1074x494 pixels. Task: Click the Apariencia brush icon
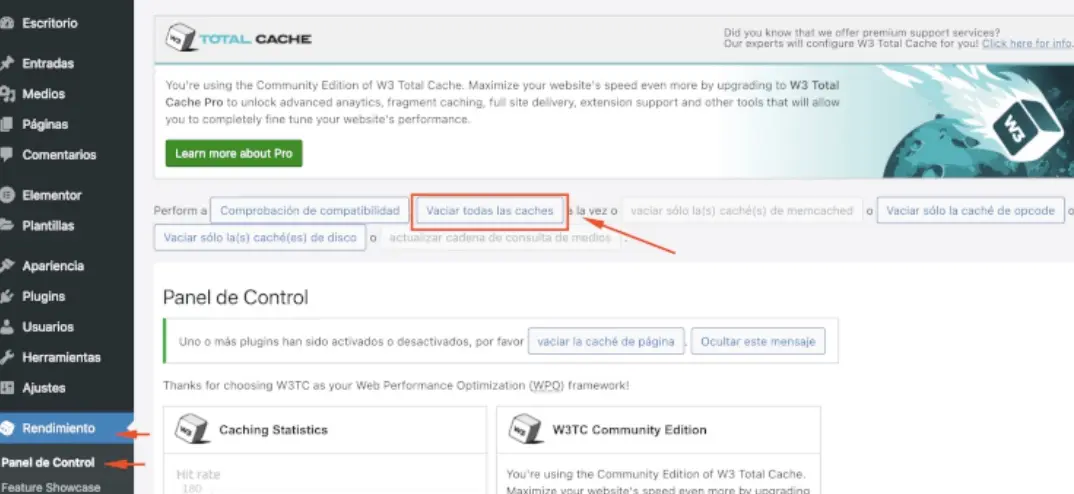(x=6, y=266)
